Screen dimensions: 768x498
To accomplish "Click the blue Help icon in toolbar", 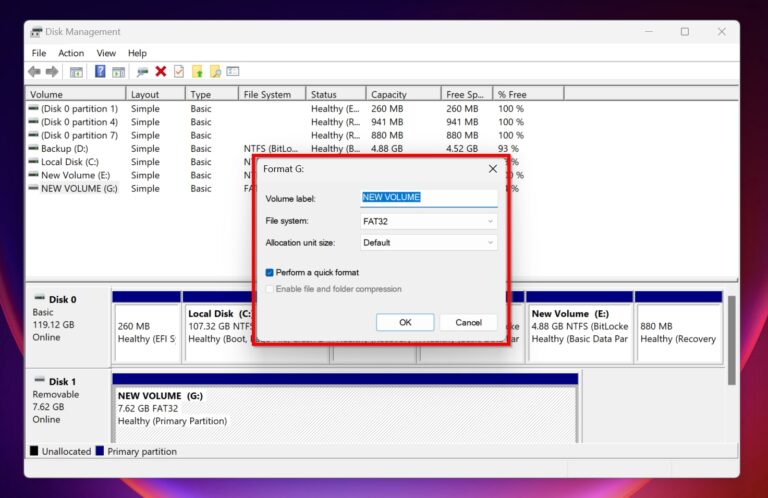I will pos(100,72).
